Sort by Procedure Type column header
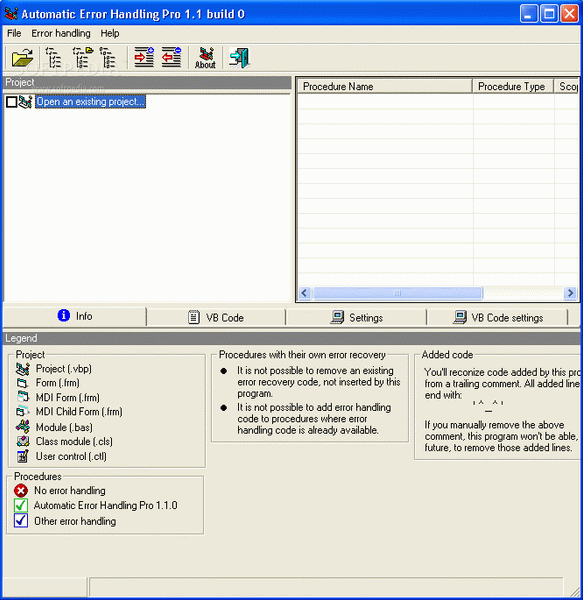Image resolution: width=583 pixels, height=600 pixels. 513,86
